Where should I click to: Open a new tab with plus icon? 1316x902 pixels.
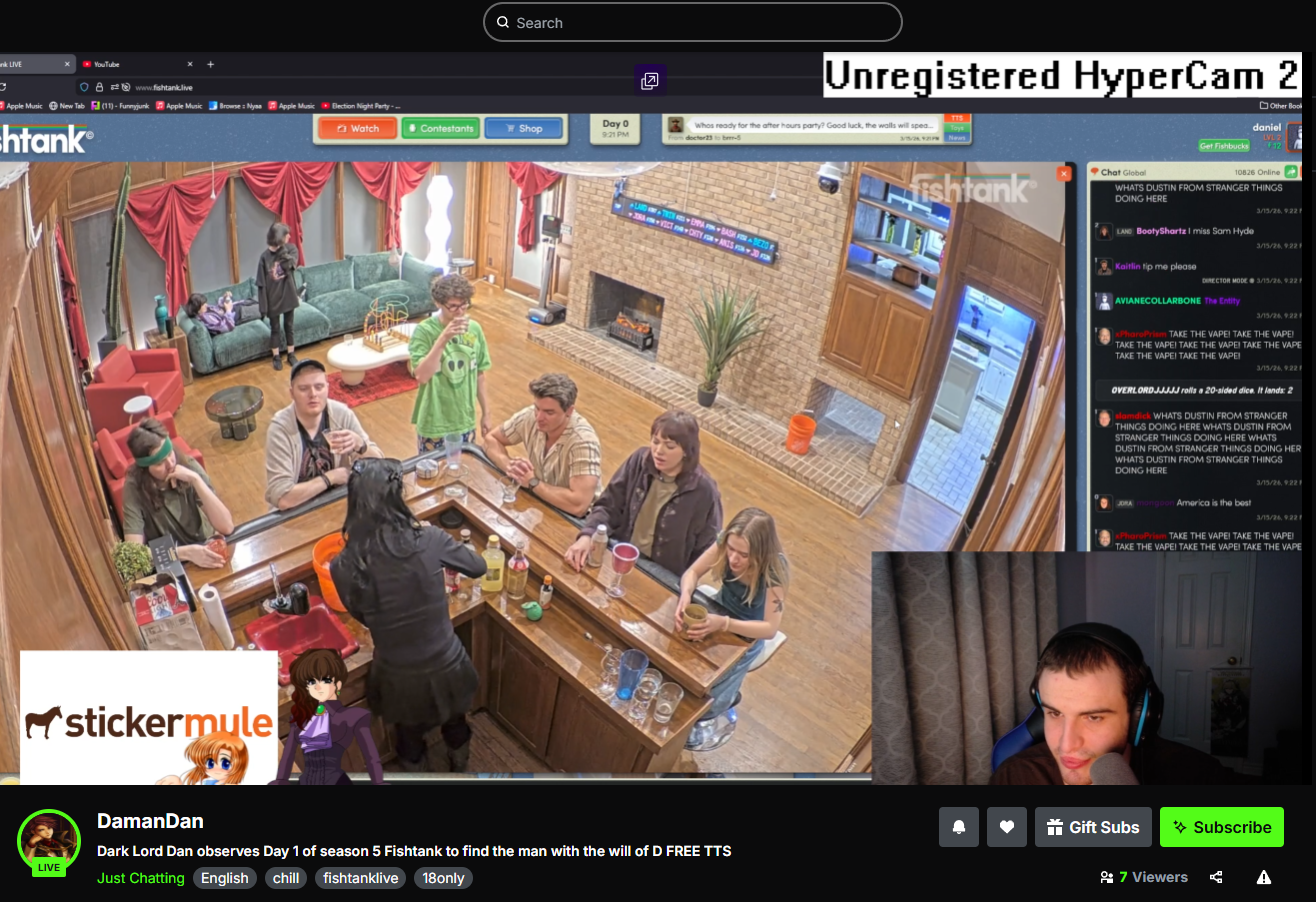(210, 64)
